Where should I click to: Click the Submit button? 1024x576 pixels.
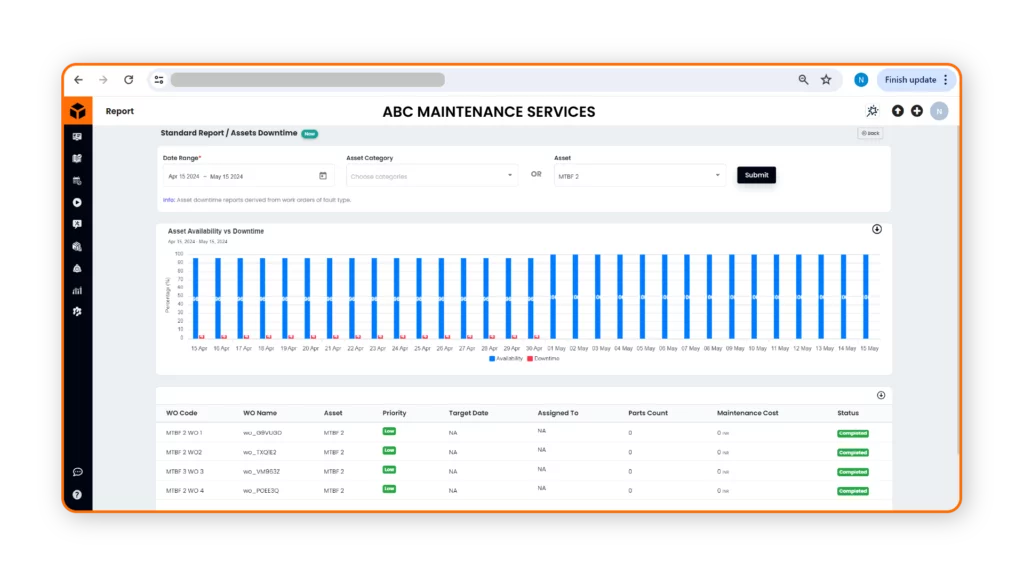coord(756,175)
